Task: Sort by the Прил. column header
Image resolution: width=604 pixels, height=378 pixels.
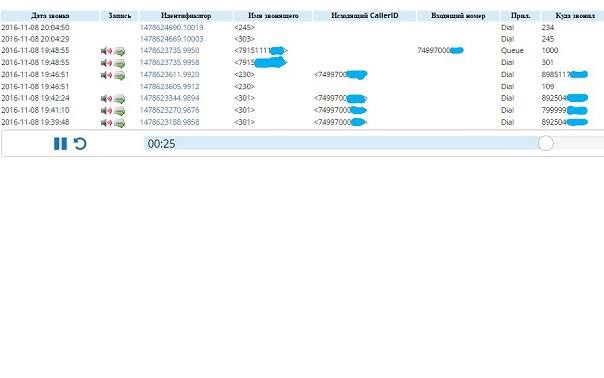Action: pyautogui.click(x=520, y=16)
